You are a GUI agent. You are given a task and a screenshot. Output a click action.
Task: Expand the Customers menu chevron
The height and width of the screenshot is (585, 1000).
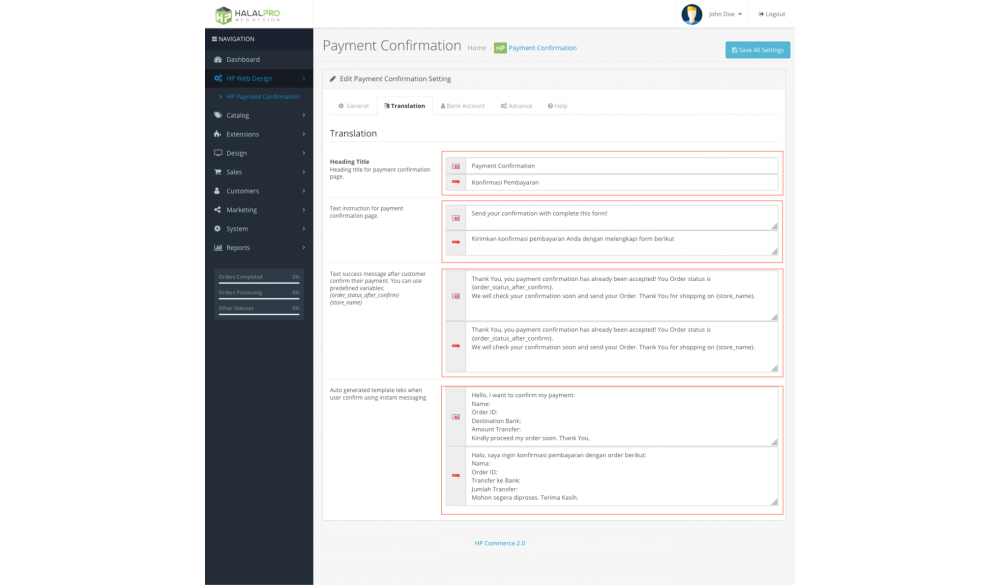tap(303, 191)
